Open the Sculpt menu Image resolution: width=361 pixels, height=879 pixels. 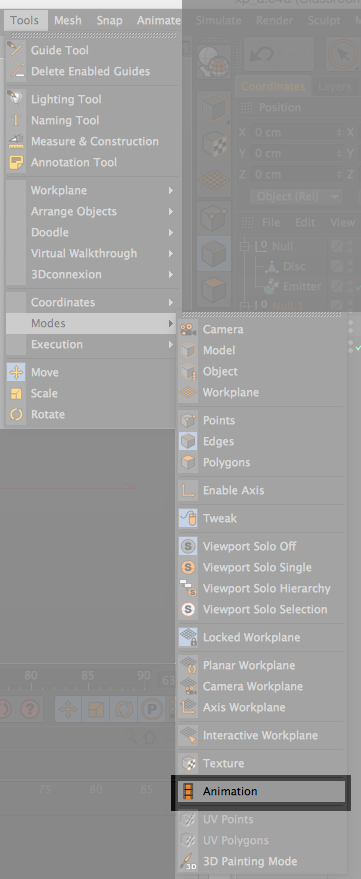(323, 21)
